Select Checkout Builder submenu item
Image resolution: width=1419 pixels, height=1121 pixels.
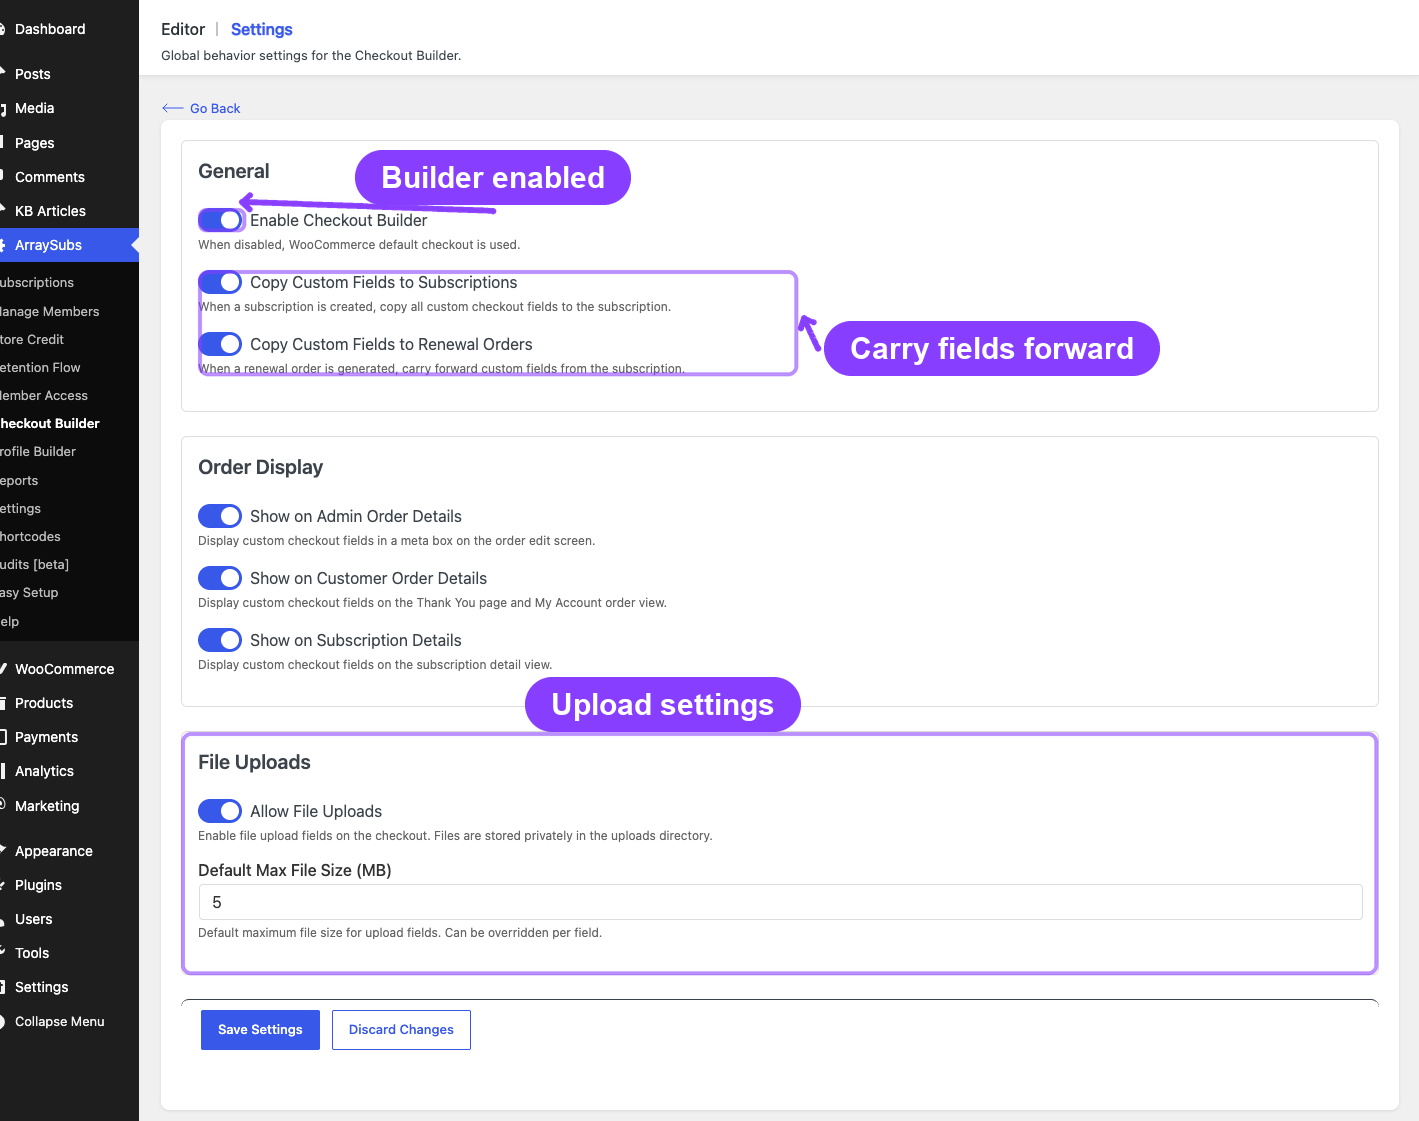coord(69,423)
